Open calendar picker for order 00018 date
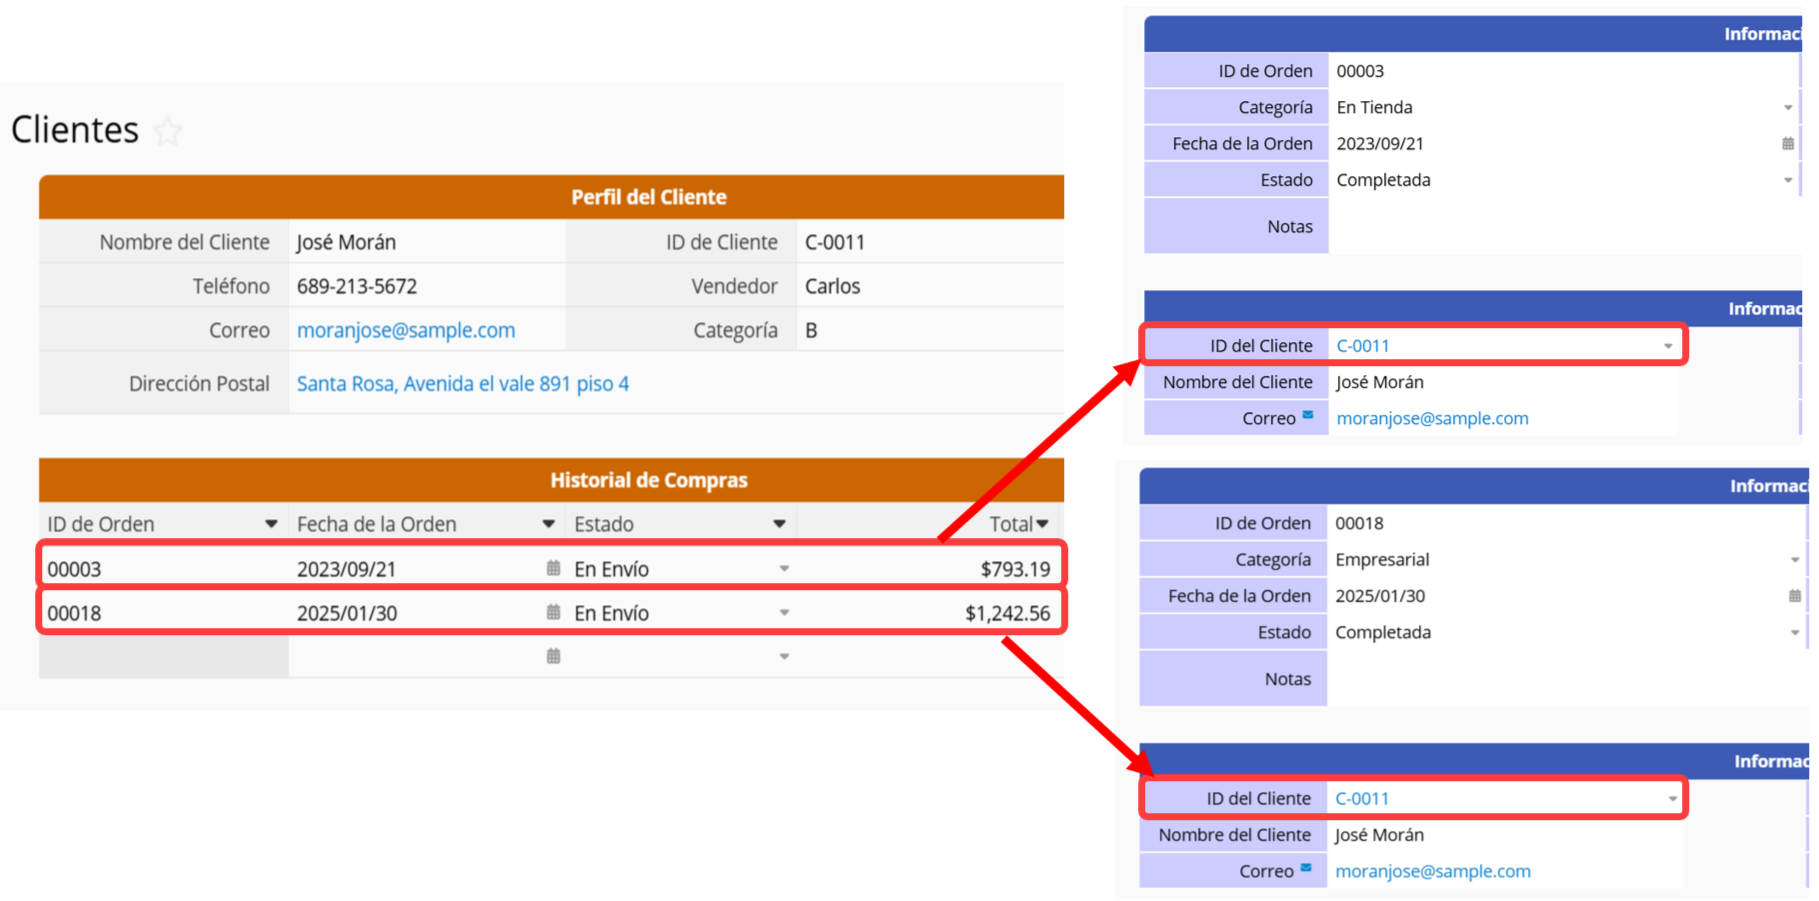1819x901 pixels. tap(553, 612)
